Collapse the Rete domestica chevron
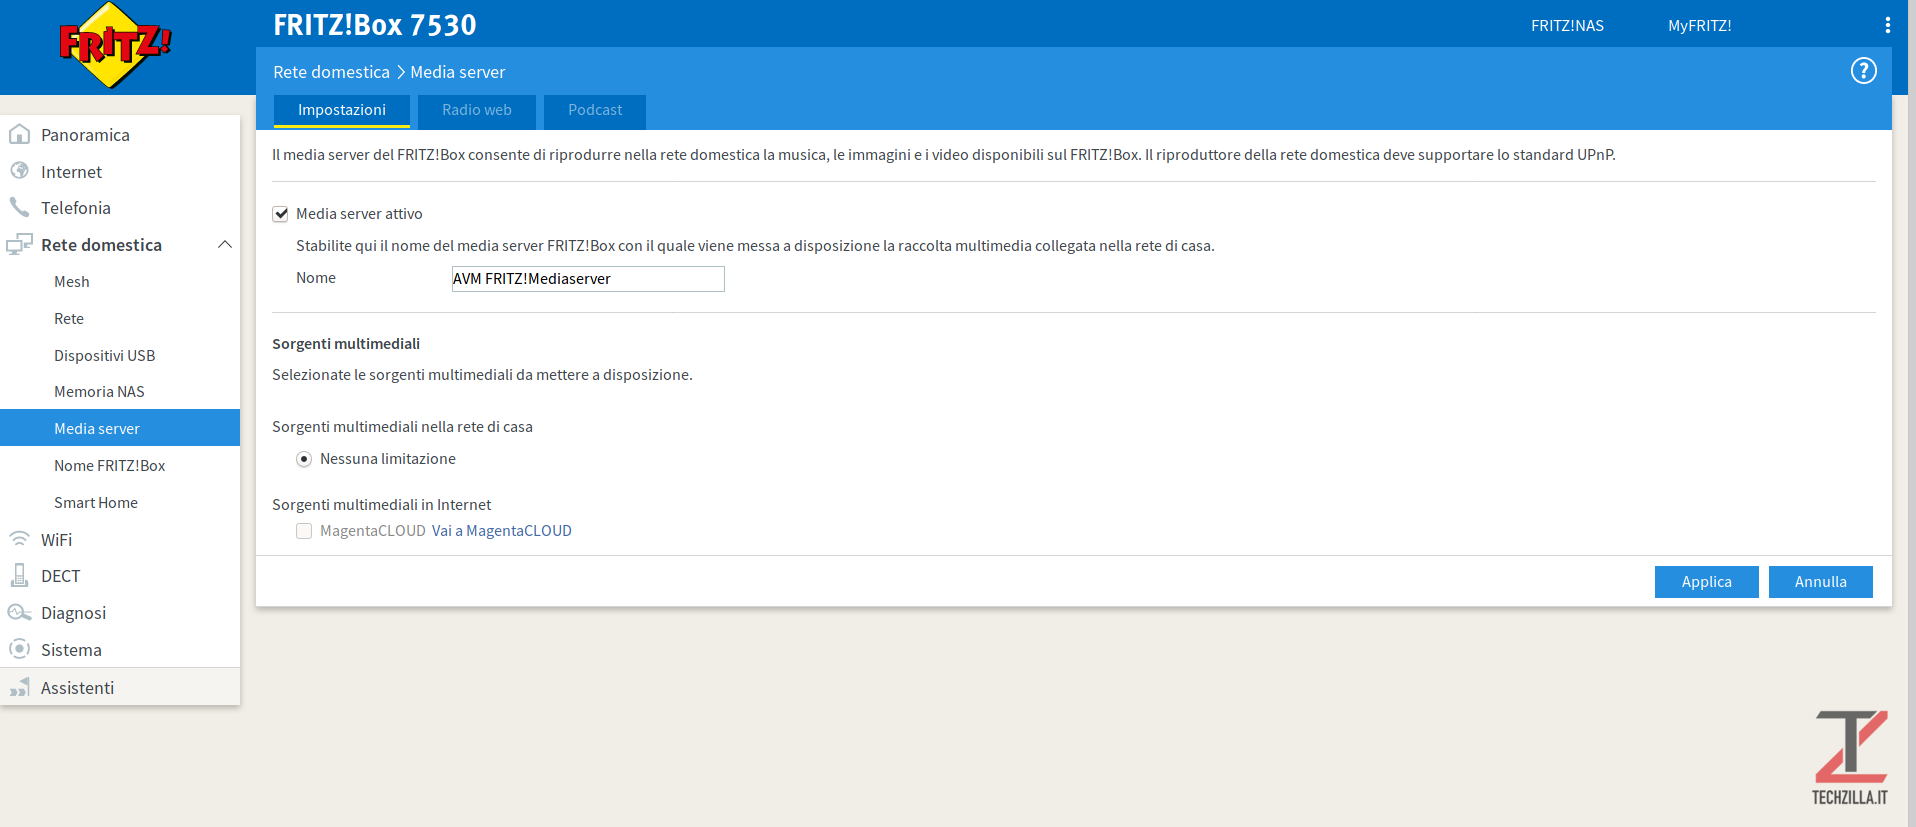1916x827 pixels. pos(225,244)
